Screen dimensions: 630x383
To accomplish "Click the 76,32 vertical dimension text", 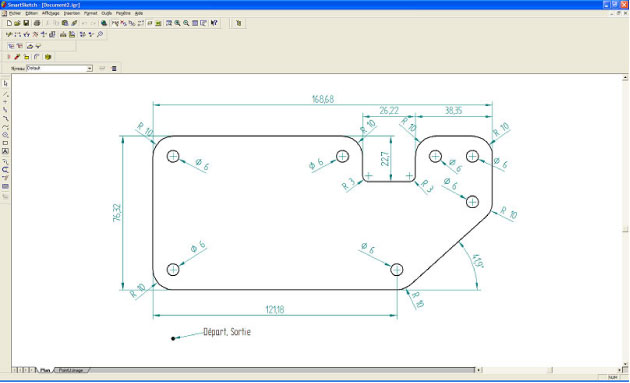I will pos(117,213).
